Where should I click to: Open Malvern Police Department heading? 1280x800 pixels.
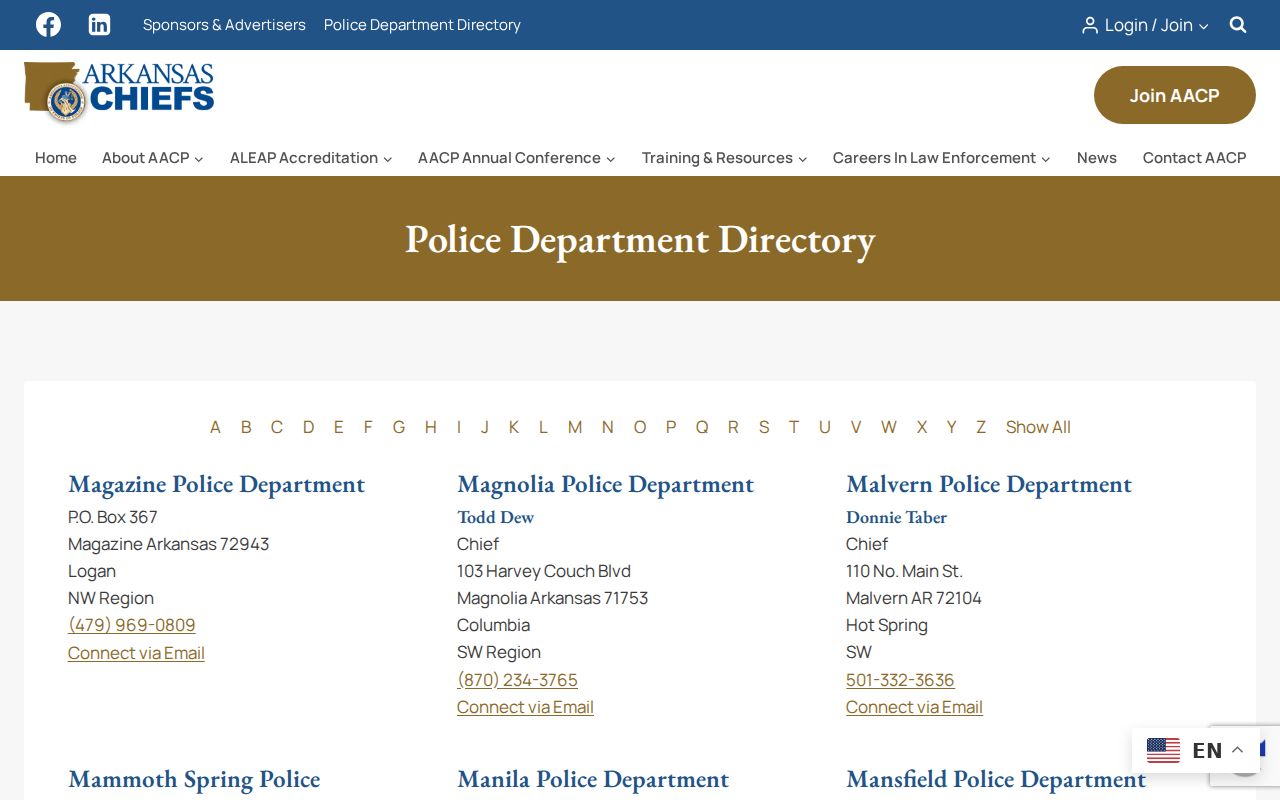pos(989,484)
